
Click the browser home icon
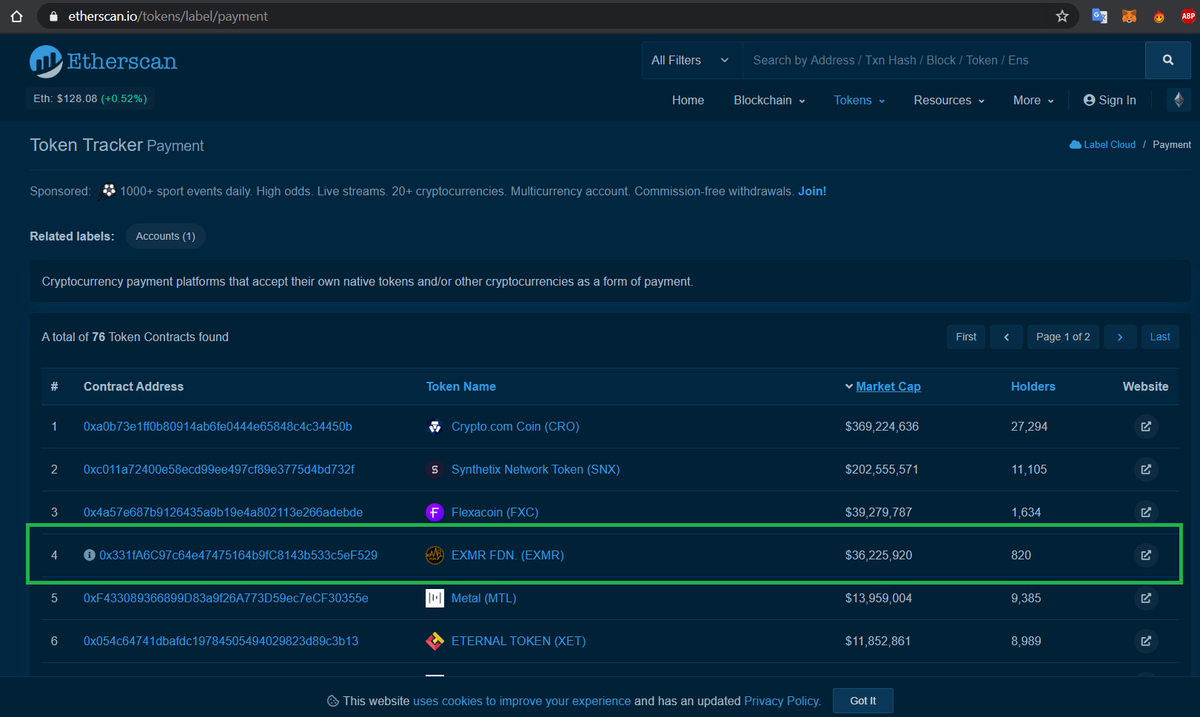pyautogui.click(x=15, y=16)
